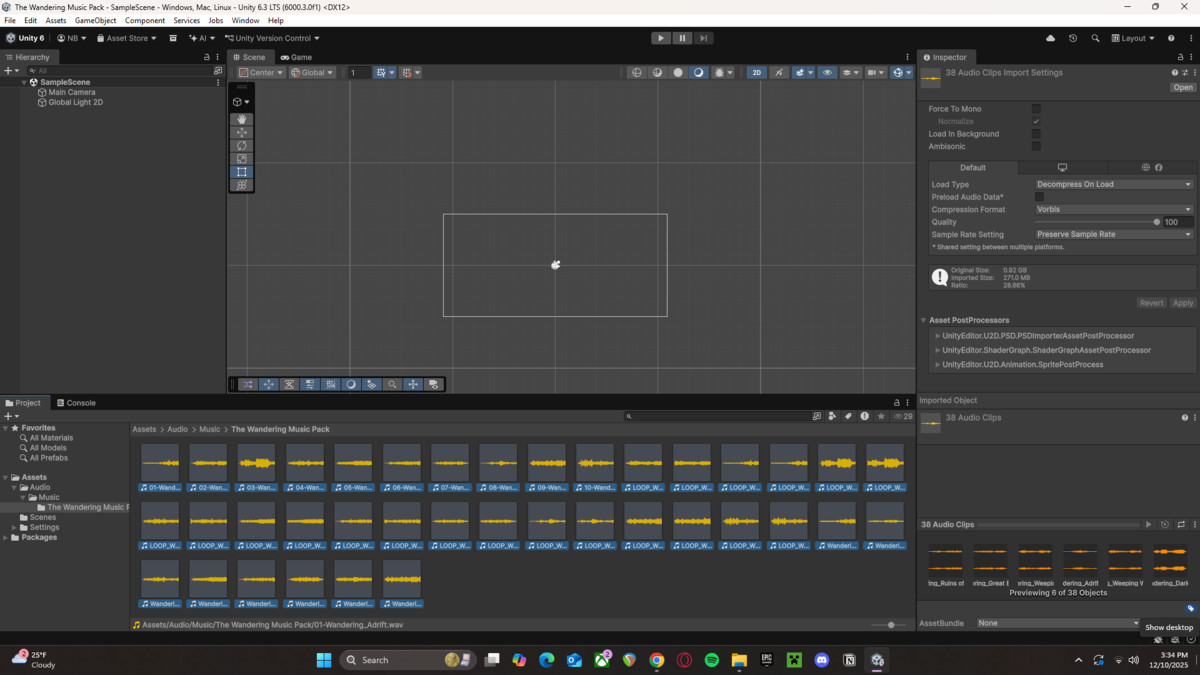Screen dimensions: 1200x675
Task: Open the Center pivot mode dropdown
Action: pos(261,72)
